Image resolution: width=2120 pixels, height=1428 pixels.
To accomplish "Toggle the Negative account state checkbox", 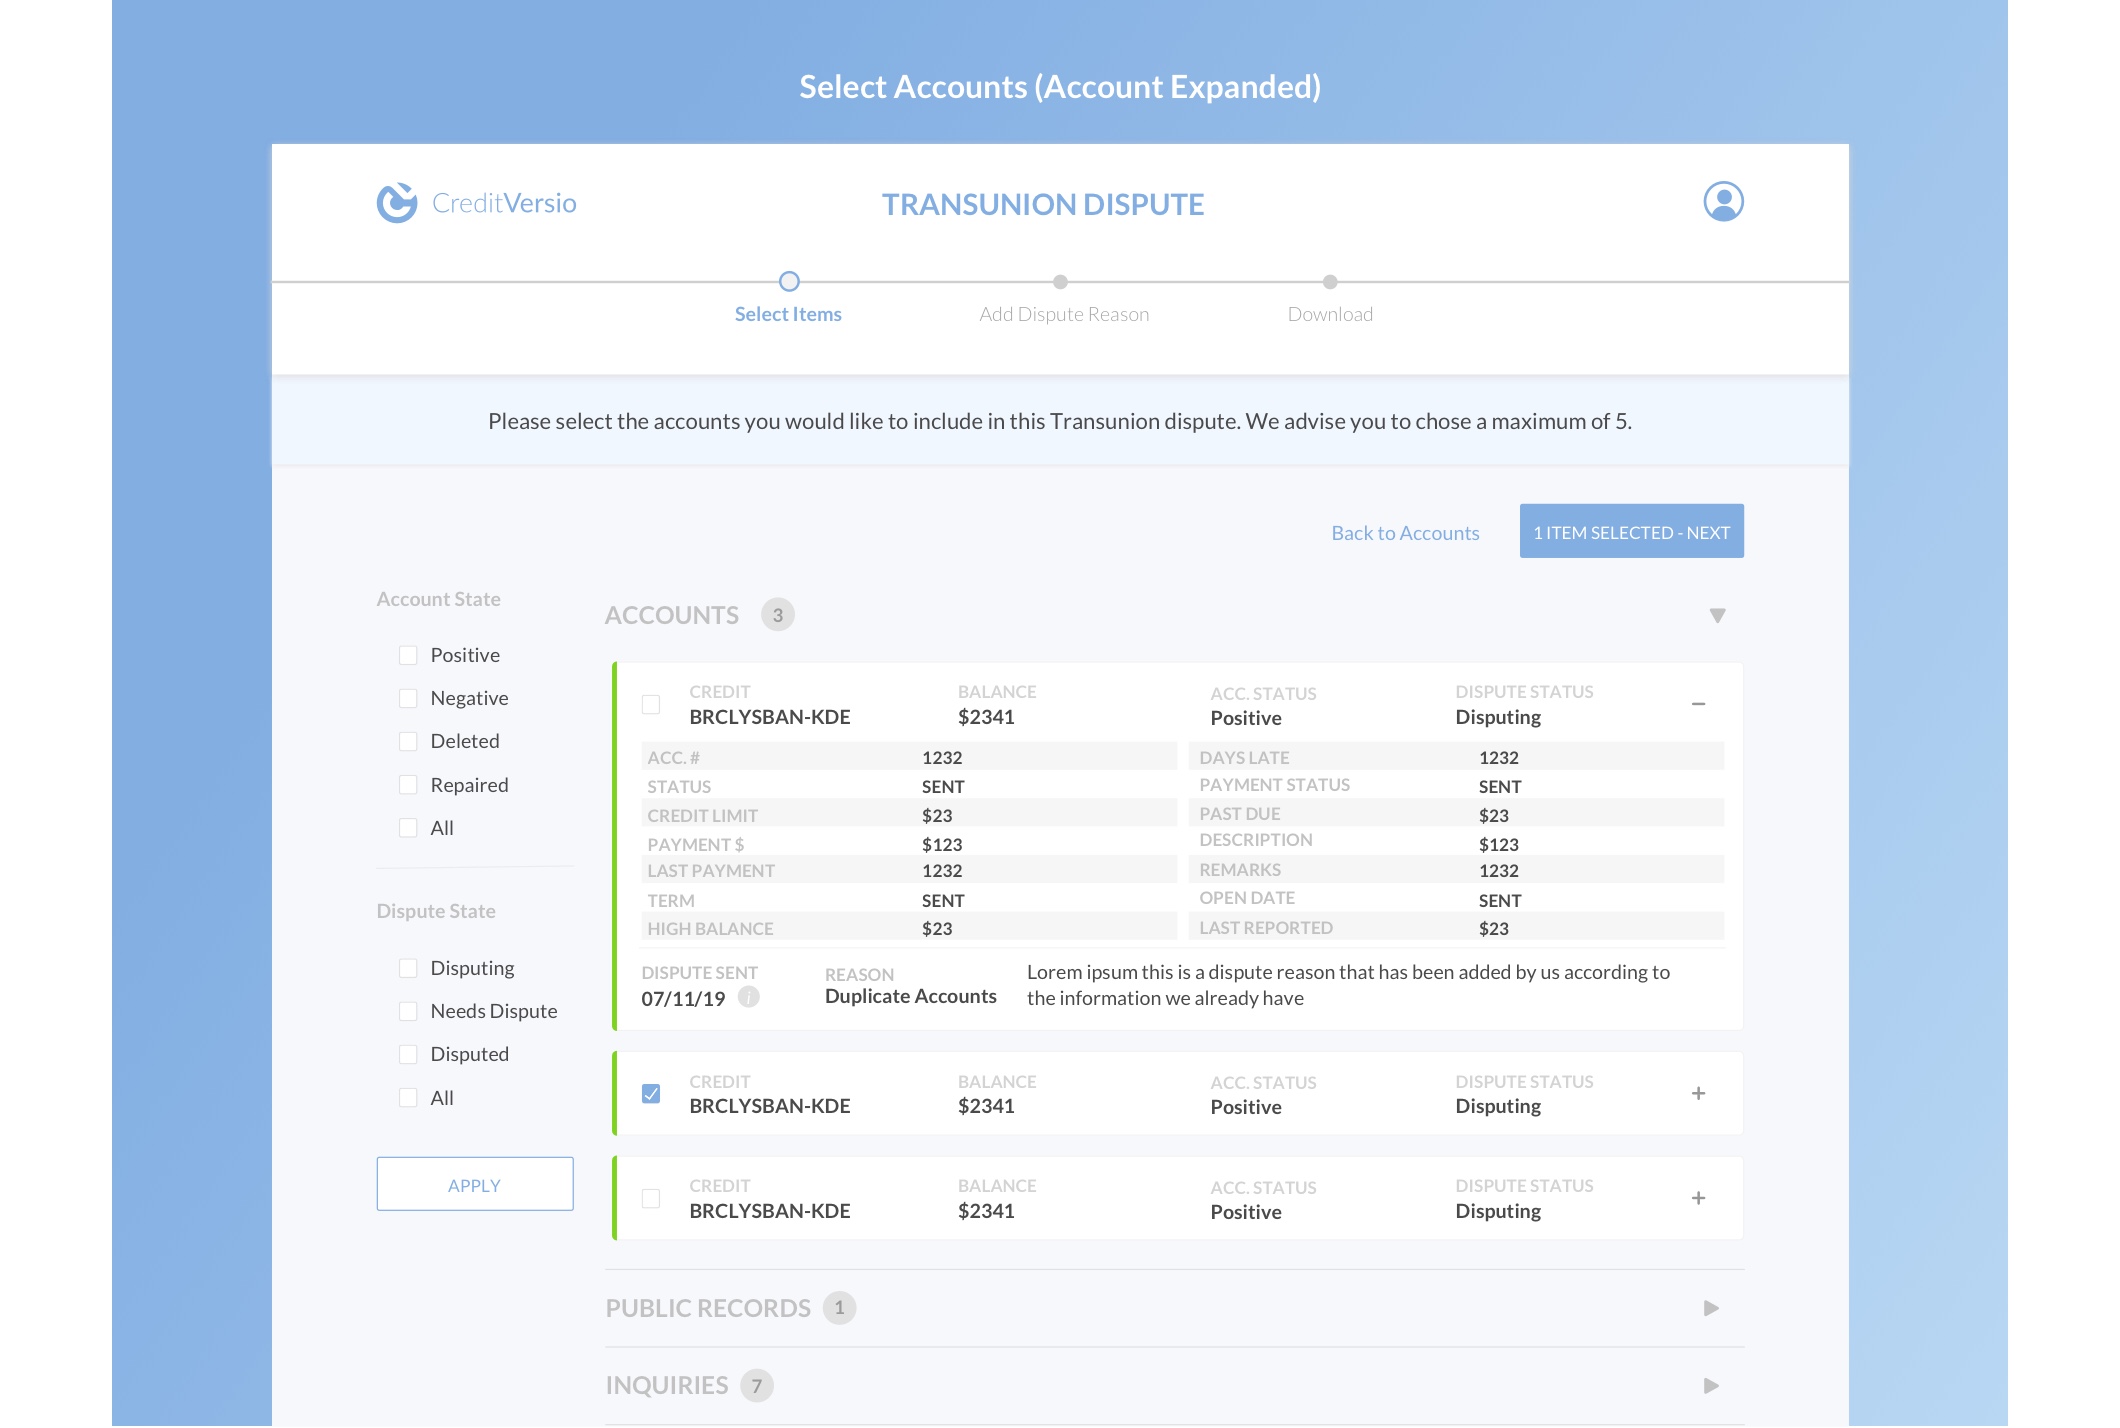I will (x=406, y=696).
